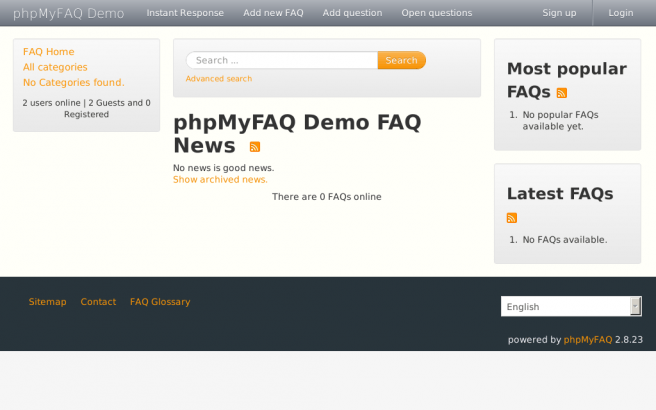The height and width of the screenshot is (410, 656).
Task: Click Show archived news link
Action: click(220, 180)
